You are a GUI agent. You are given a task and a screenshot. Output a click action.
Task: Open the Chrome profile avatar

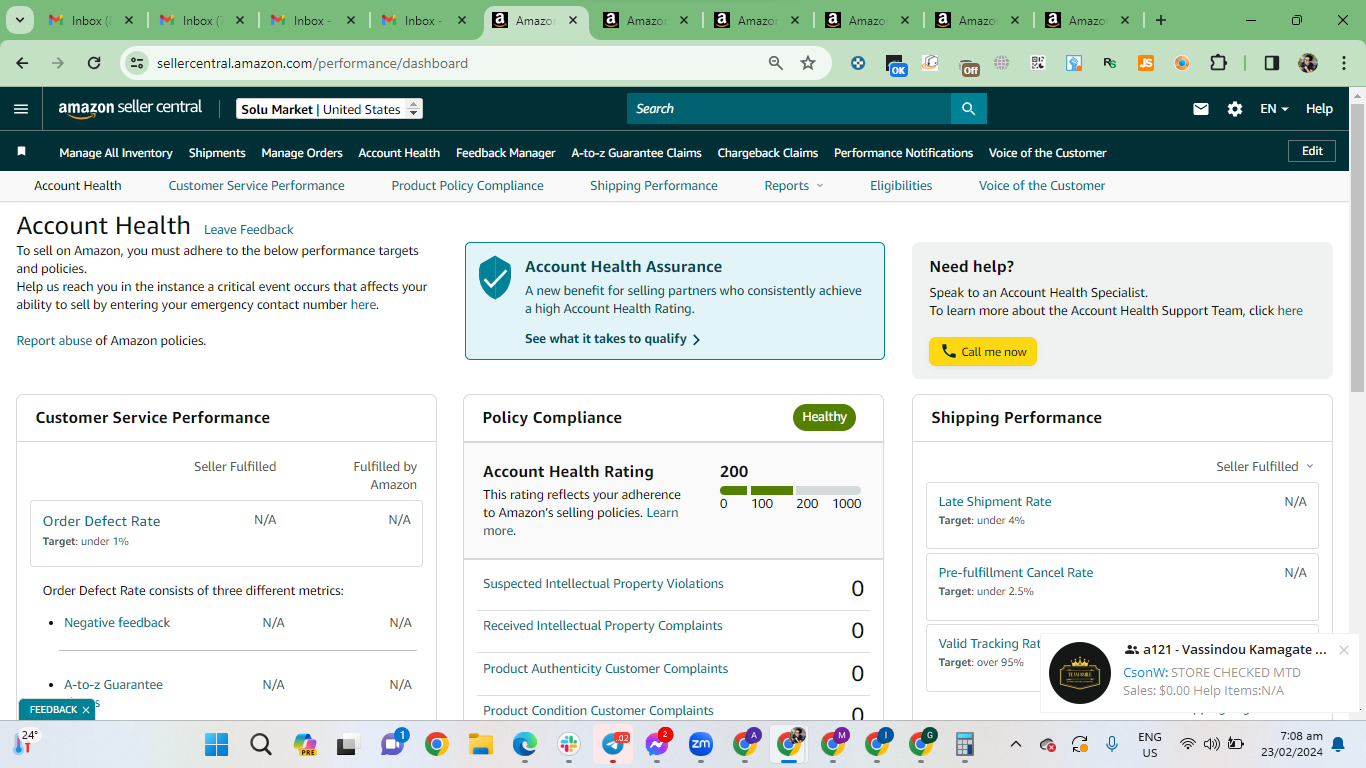pyautogui.click(x=1307, y=63)
